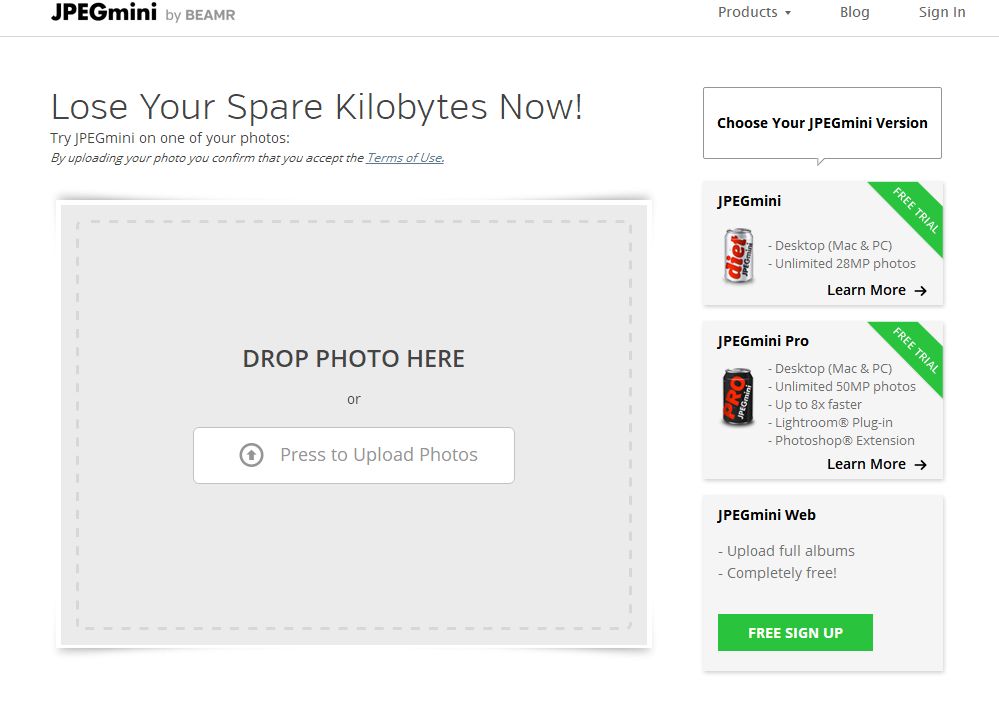Expand the Products dropdown menu
This screenshot has height=714, width=999.
pyautogui.click(x=754, y=12)
